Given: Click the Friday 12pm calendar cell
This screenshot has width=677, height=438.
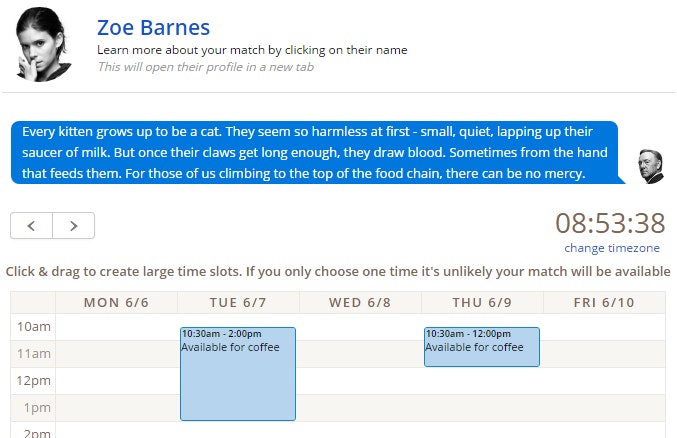Looking at the screenshot, I should coord(604,381).
